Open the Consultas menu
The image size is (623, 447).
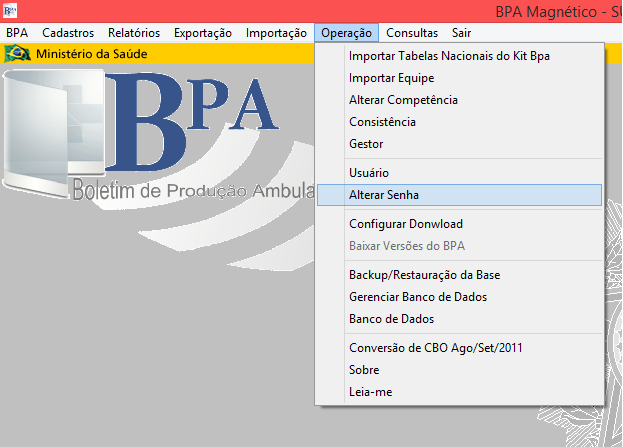411,33
